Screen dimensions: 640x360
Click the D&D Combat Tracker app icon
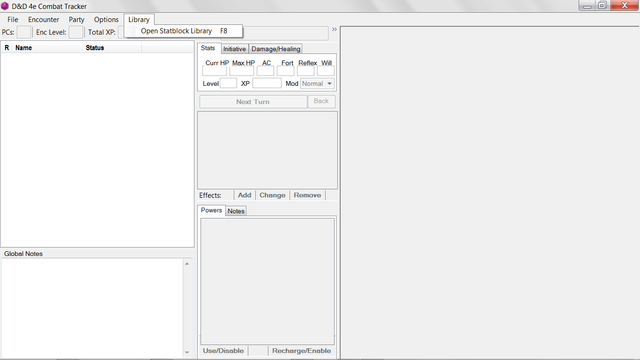(x=5, y=6)
